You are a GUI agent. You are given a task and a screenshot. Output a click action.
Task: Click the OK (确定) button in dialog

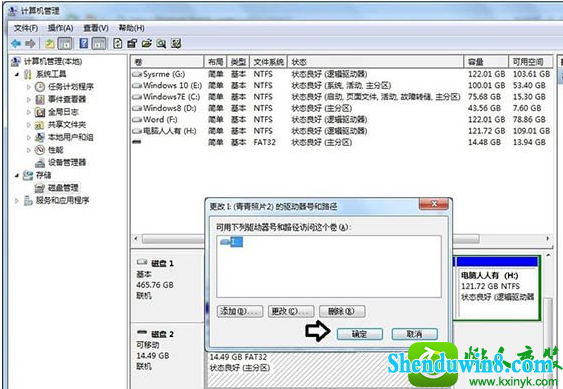[360, 334]
